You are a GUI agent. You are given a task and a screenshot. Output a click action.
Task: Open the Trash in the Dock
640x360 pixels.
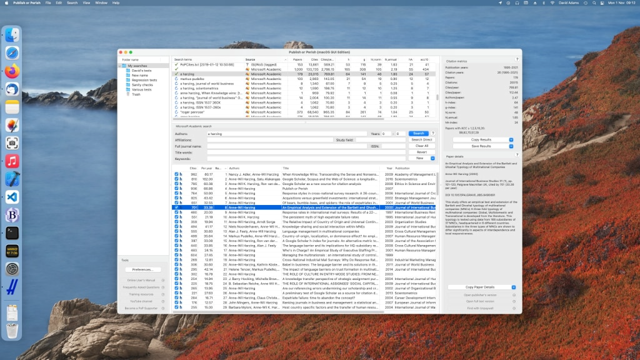pos(12,331)
